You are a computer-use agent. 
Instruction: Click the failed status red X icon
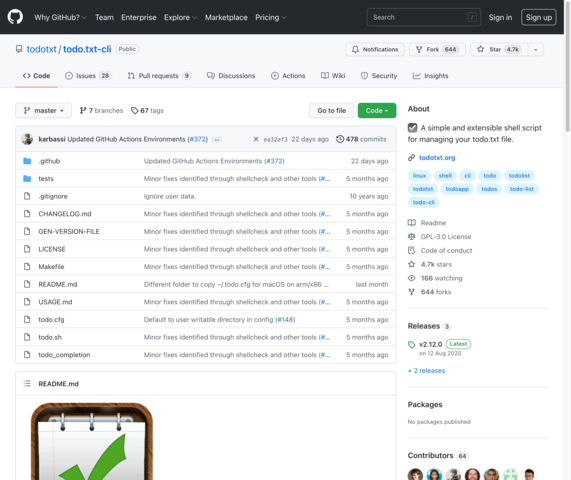point(256,139)
